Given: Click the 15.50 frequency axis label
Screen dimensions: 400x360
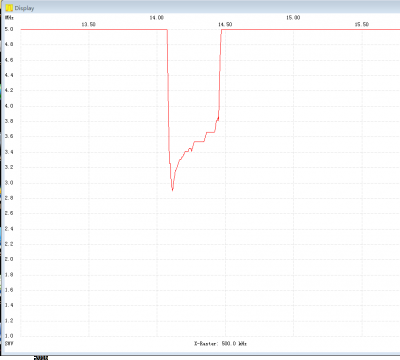Looking at the screenshot, I should pyautogui.click(x=362, y=24).
